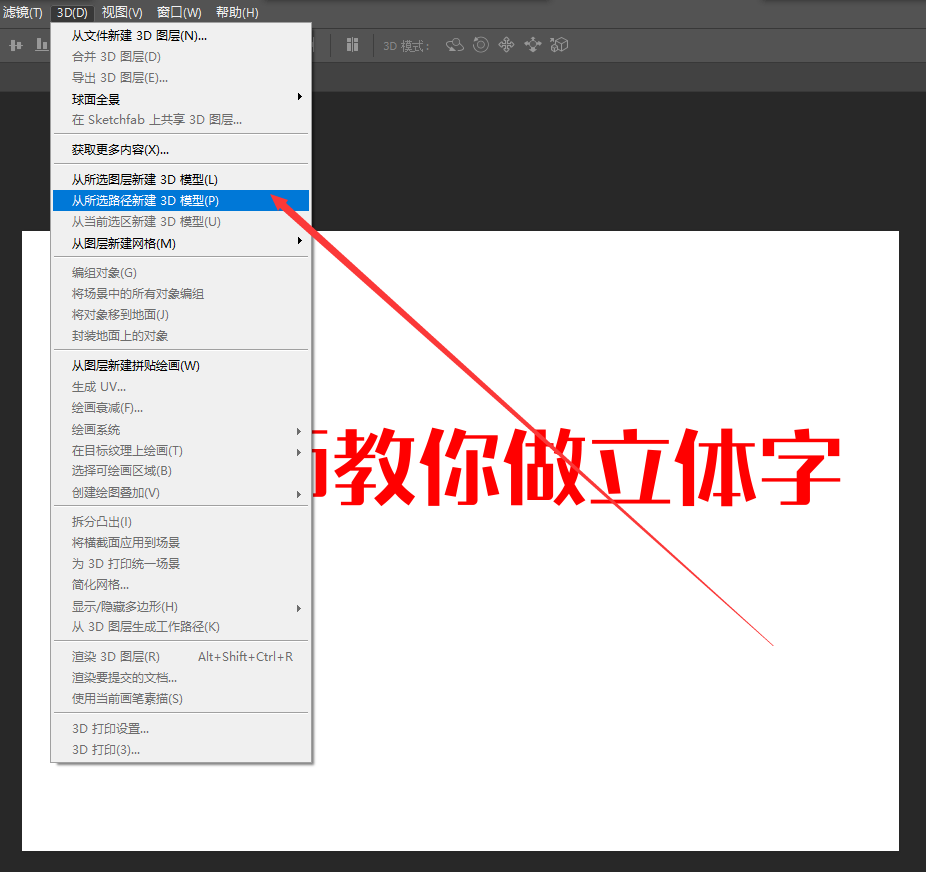This screenshot has height=872, width=926.
Task: Choose 将对象移到地面(J)
Action: pos(181,315)
